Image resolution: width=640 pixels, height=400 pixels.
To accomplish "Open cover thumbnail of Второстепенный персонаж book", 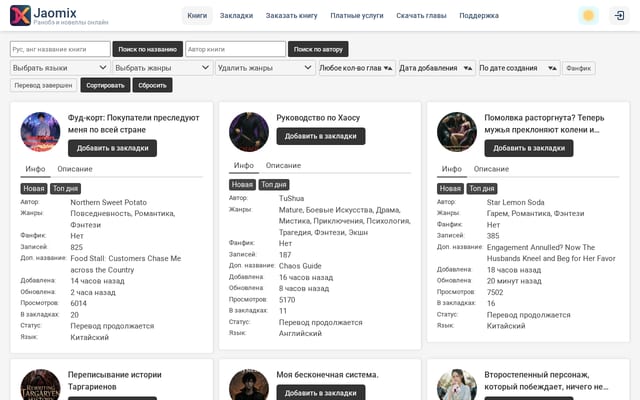I will [x=457, y=385].
